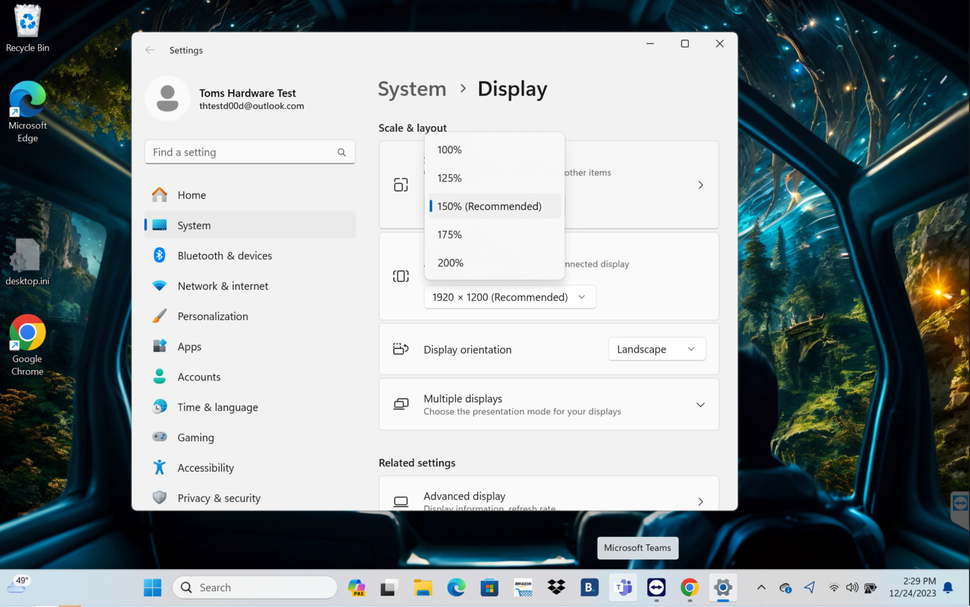Launch TeamViewer from the taskbar
Image resolution: width=970 pixels, height=607 pixels.
click(x=656, y=588)
